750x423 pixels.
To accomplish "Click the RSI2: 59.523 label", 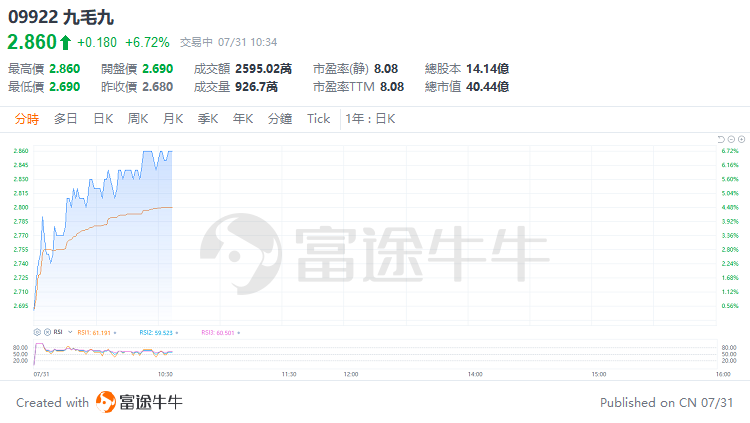I will (x=156, y=333).
